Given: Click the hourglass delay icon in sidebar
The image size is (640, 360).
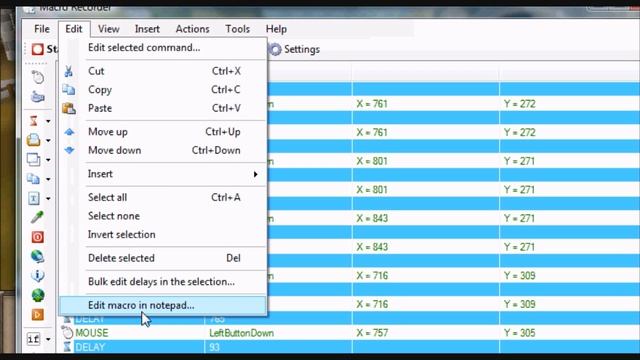Looking at the screenshot, I should pyautogui.click(x=34, y=121).
